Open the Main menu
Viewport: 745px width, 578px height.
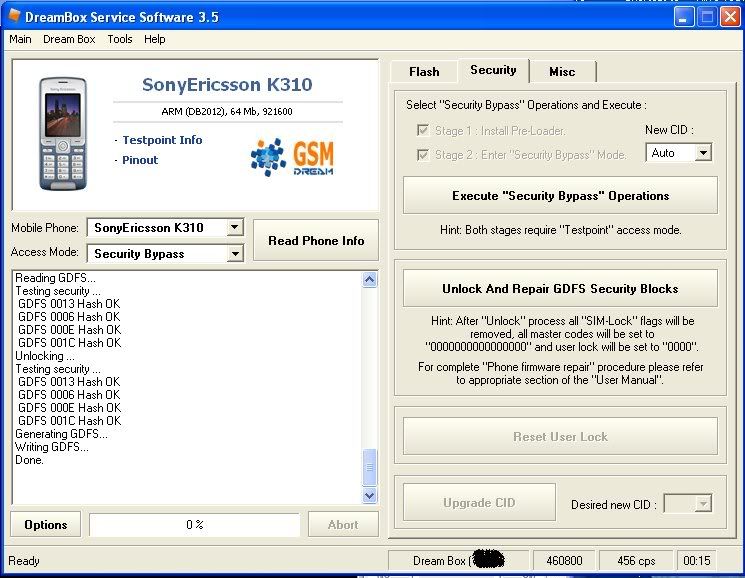20,39
